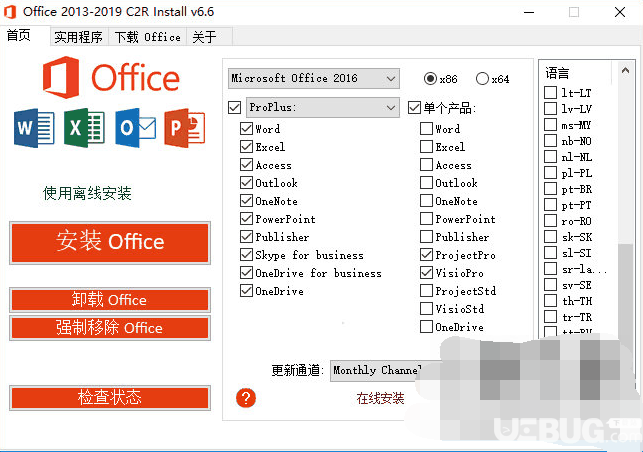Screen dimensions: 643x452
Task: Click the PowerPoint application logo icon
Action: pyautogui.click(x=185, y=128)
